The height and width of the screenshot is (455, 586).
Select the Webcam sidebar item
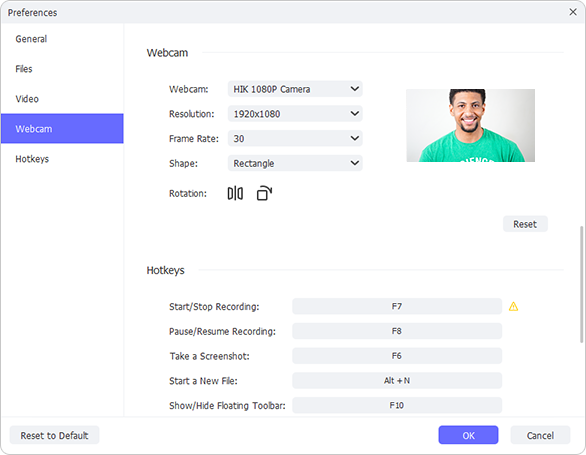click(x=62, y=129)
